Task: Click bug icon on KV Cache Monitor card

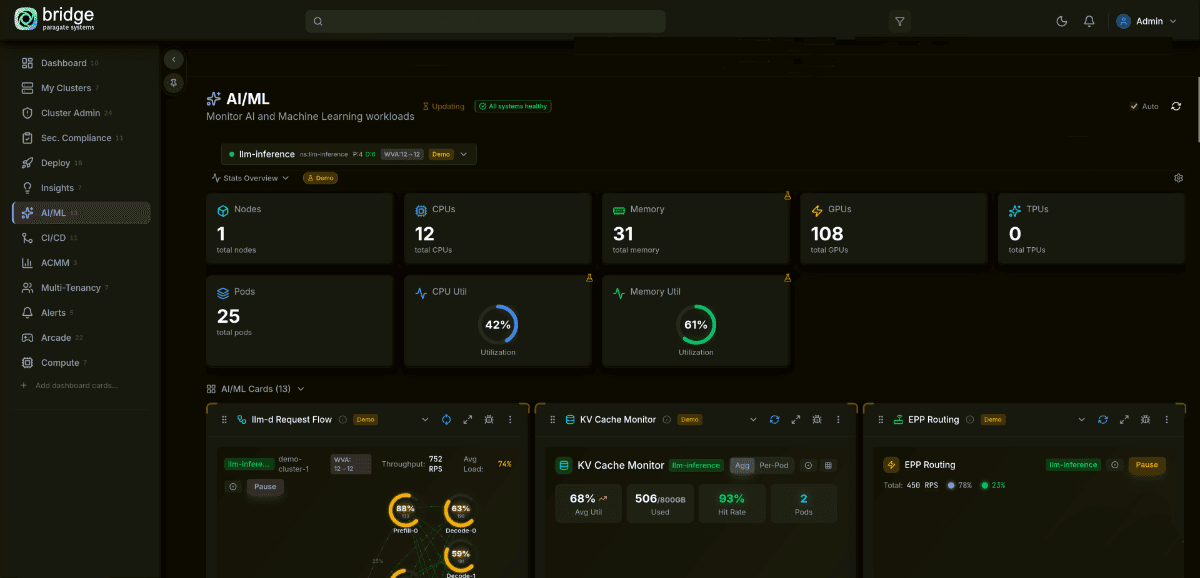Action: (x=817, y=420)
